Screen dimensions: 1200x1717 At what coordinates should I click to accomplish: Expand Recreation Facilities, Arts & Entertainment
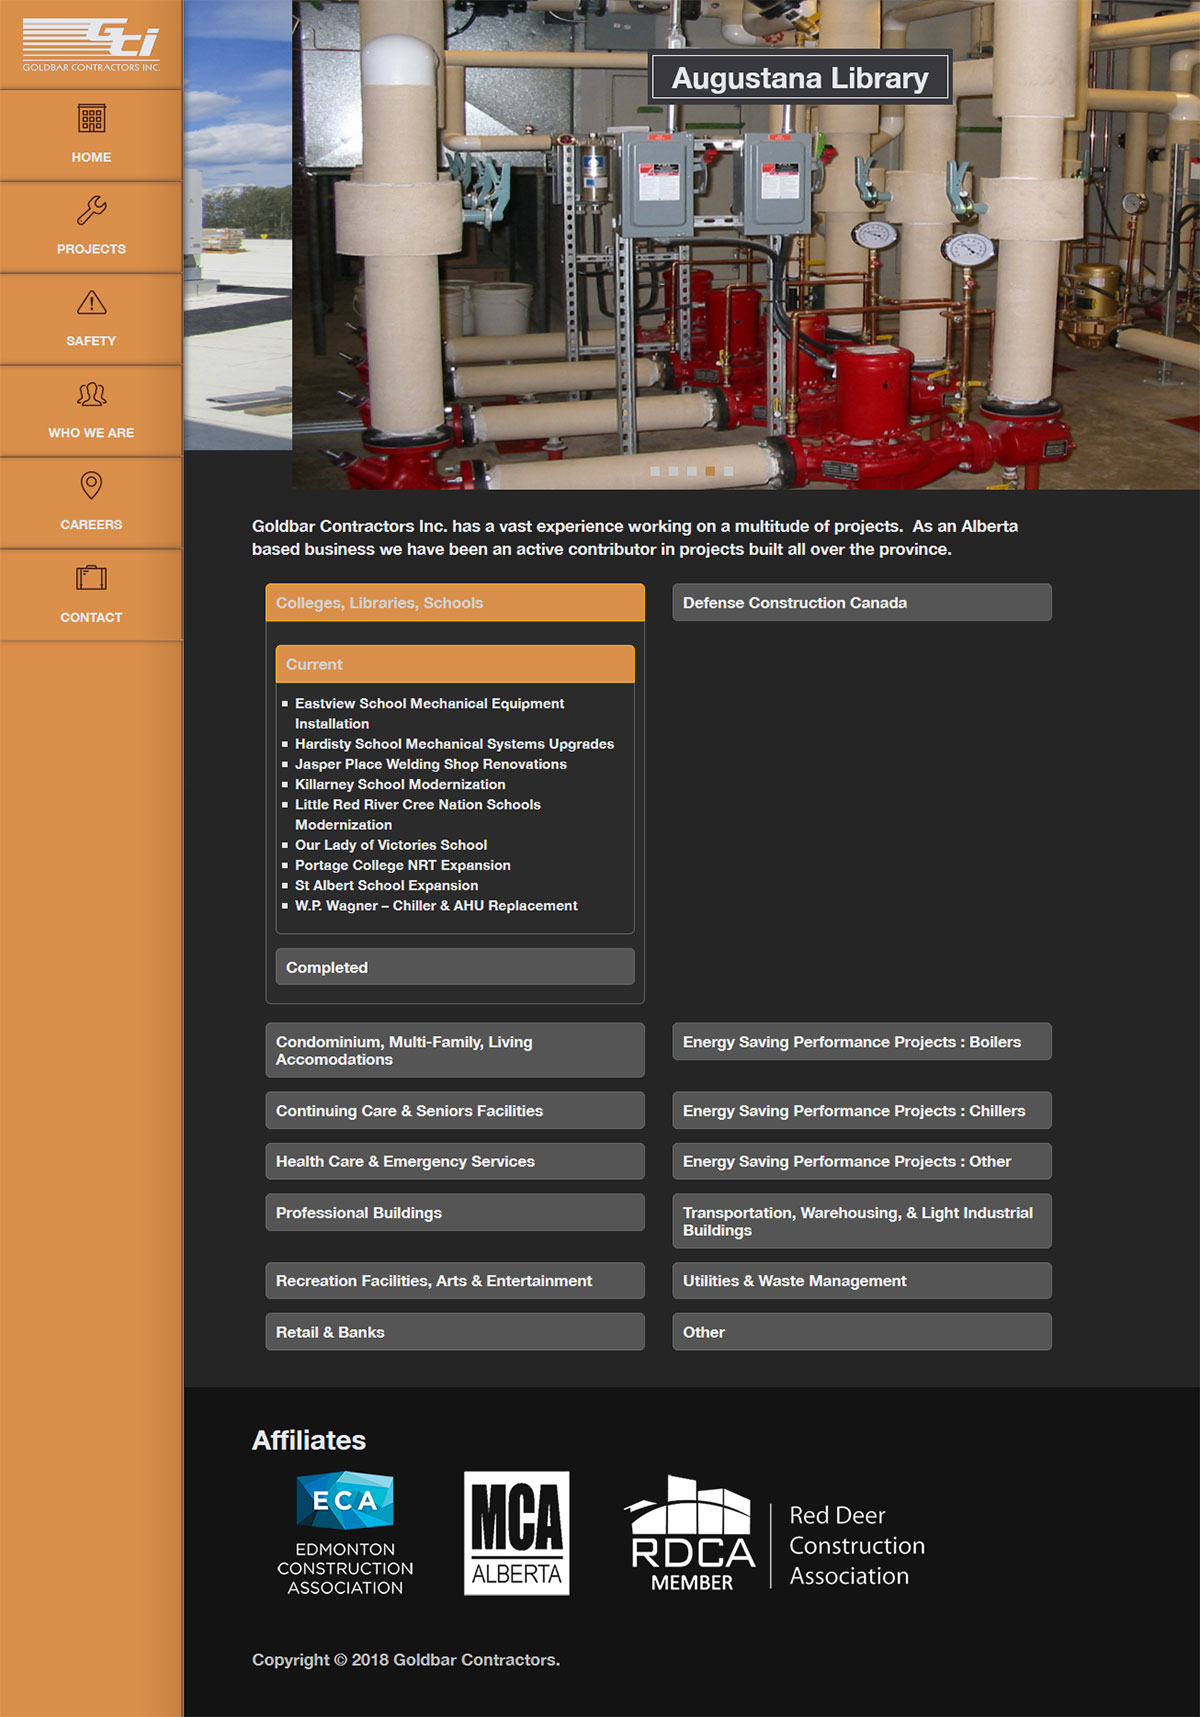pos(455,1281)
